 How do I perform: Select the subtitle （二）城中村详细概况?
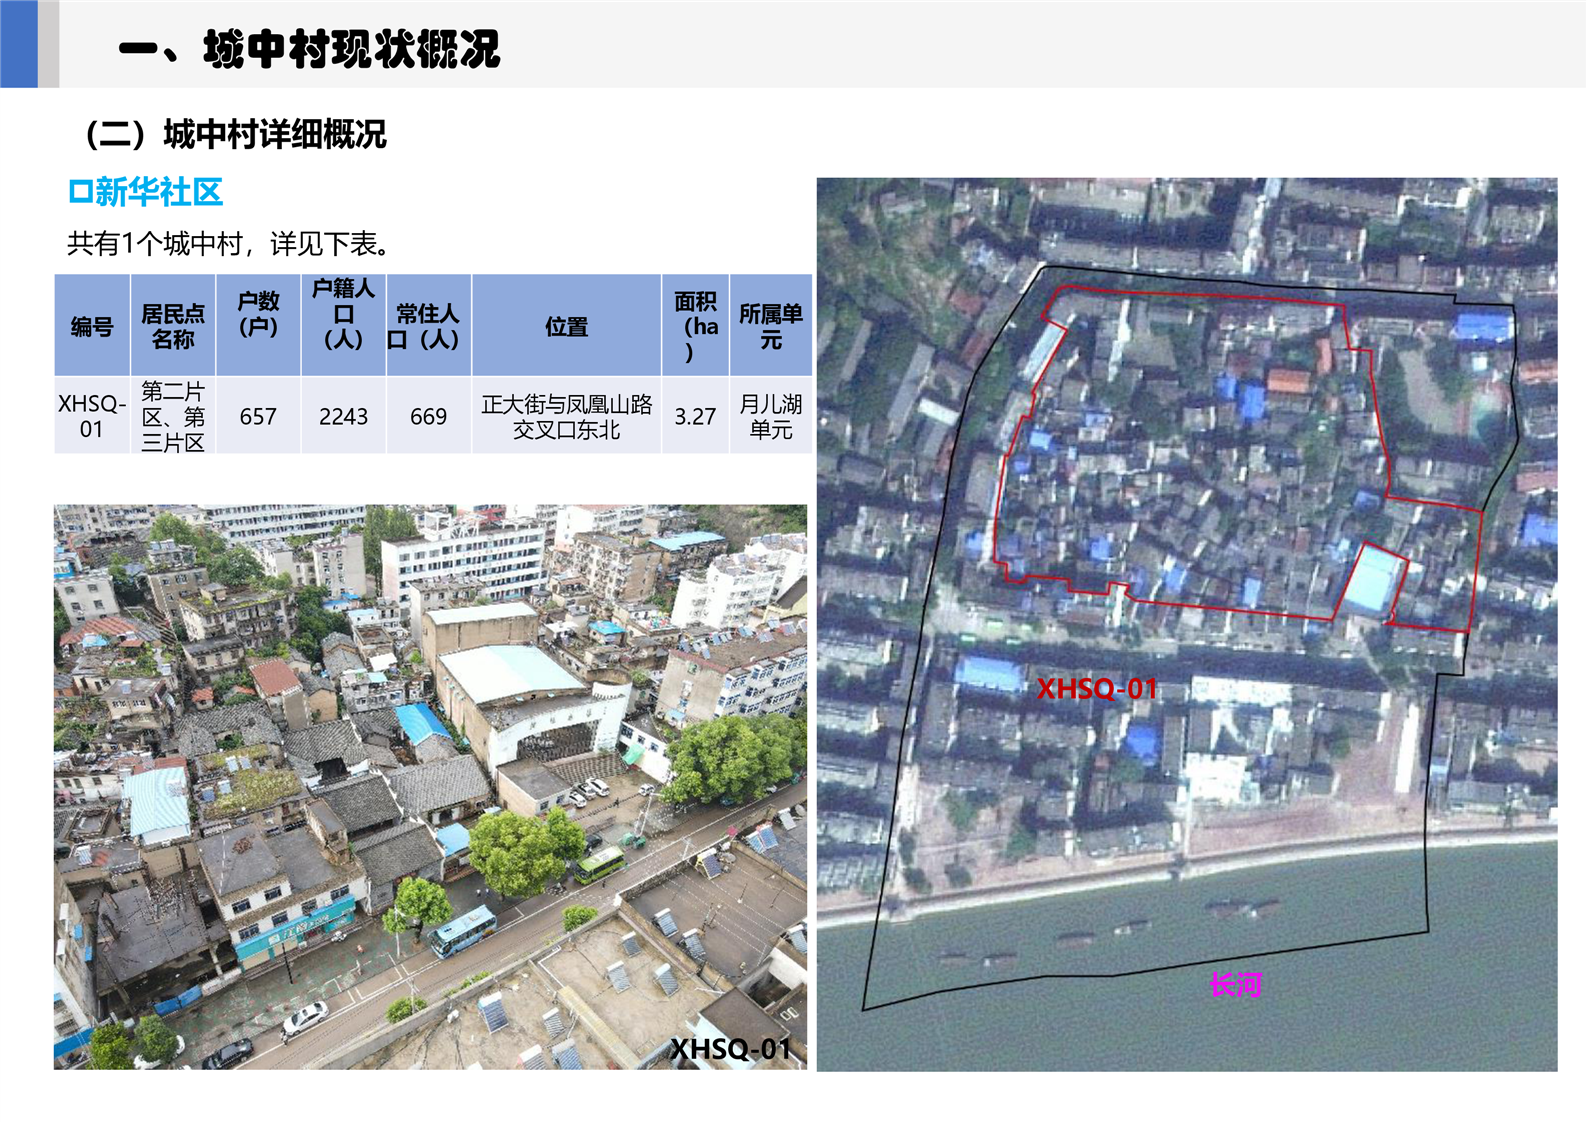237,134
